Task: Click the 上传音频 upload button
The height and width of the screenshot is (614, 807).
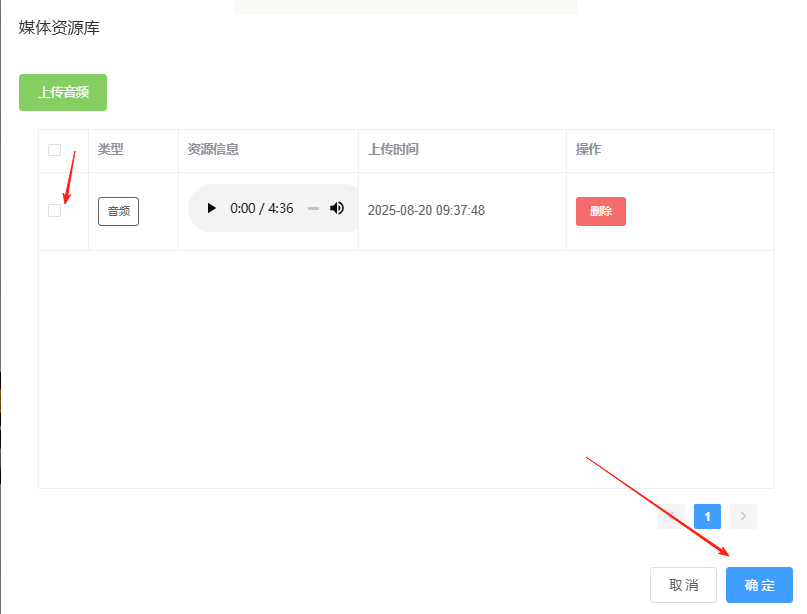Action: pos(63,92)
